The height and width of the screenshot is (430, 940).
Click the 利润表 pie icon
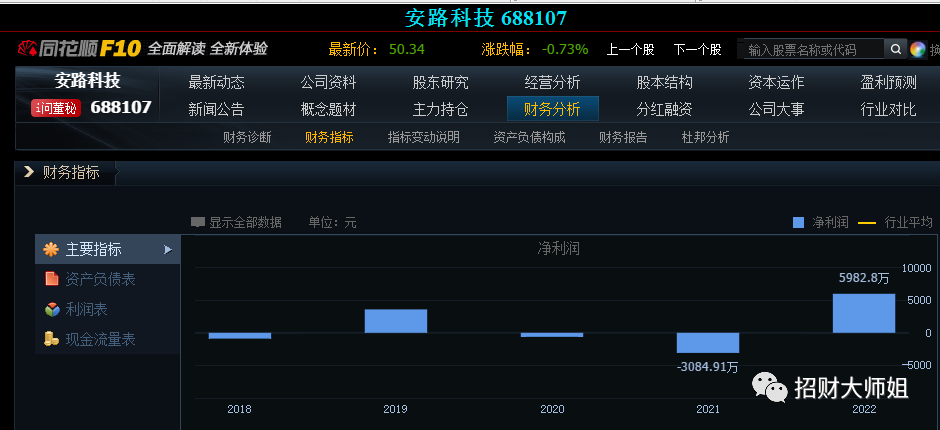click(x=51, y=309)
